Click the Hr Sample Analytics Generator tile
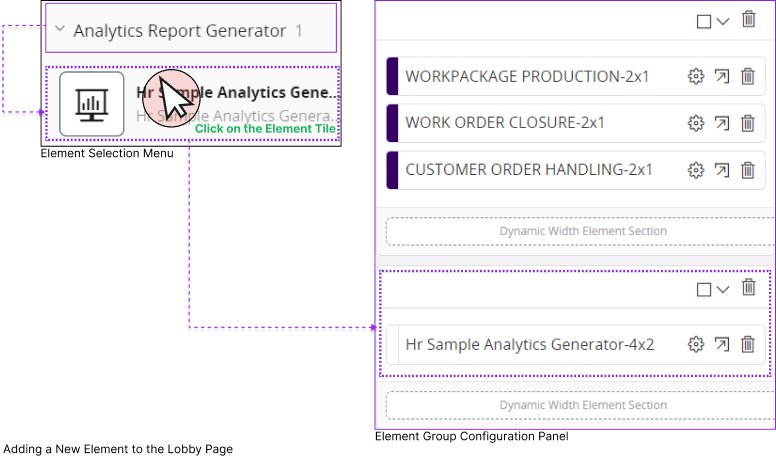Screen dimensions: 776x456 pos(190,103)
